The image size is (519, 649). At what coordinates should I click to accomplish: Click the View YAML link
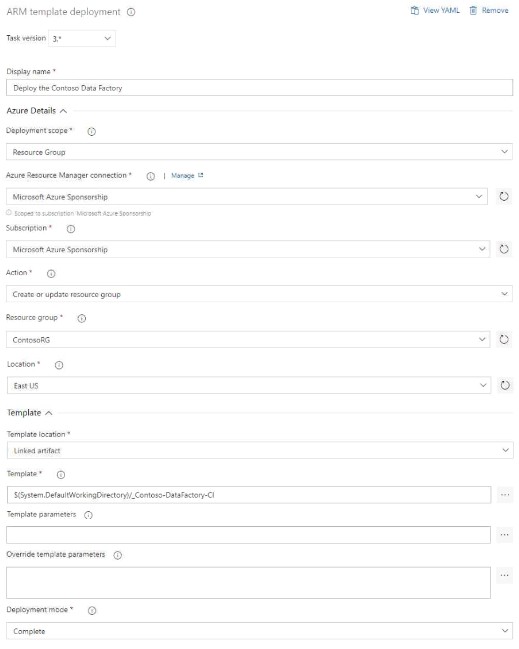pos(435,11)
